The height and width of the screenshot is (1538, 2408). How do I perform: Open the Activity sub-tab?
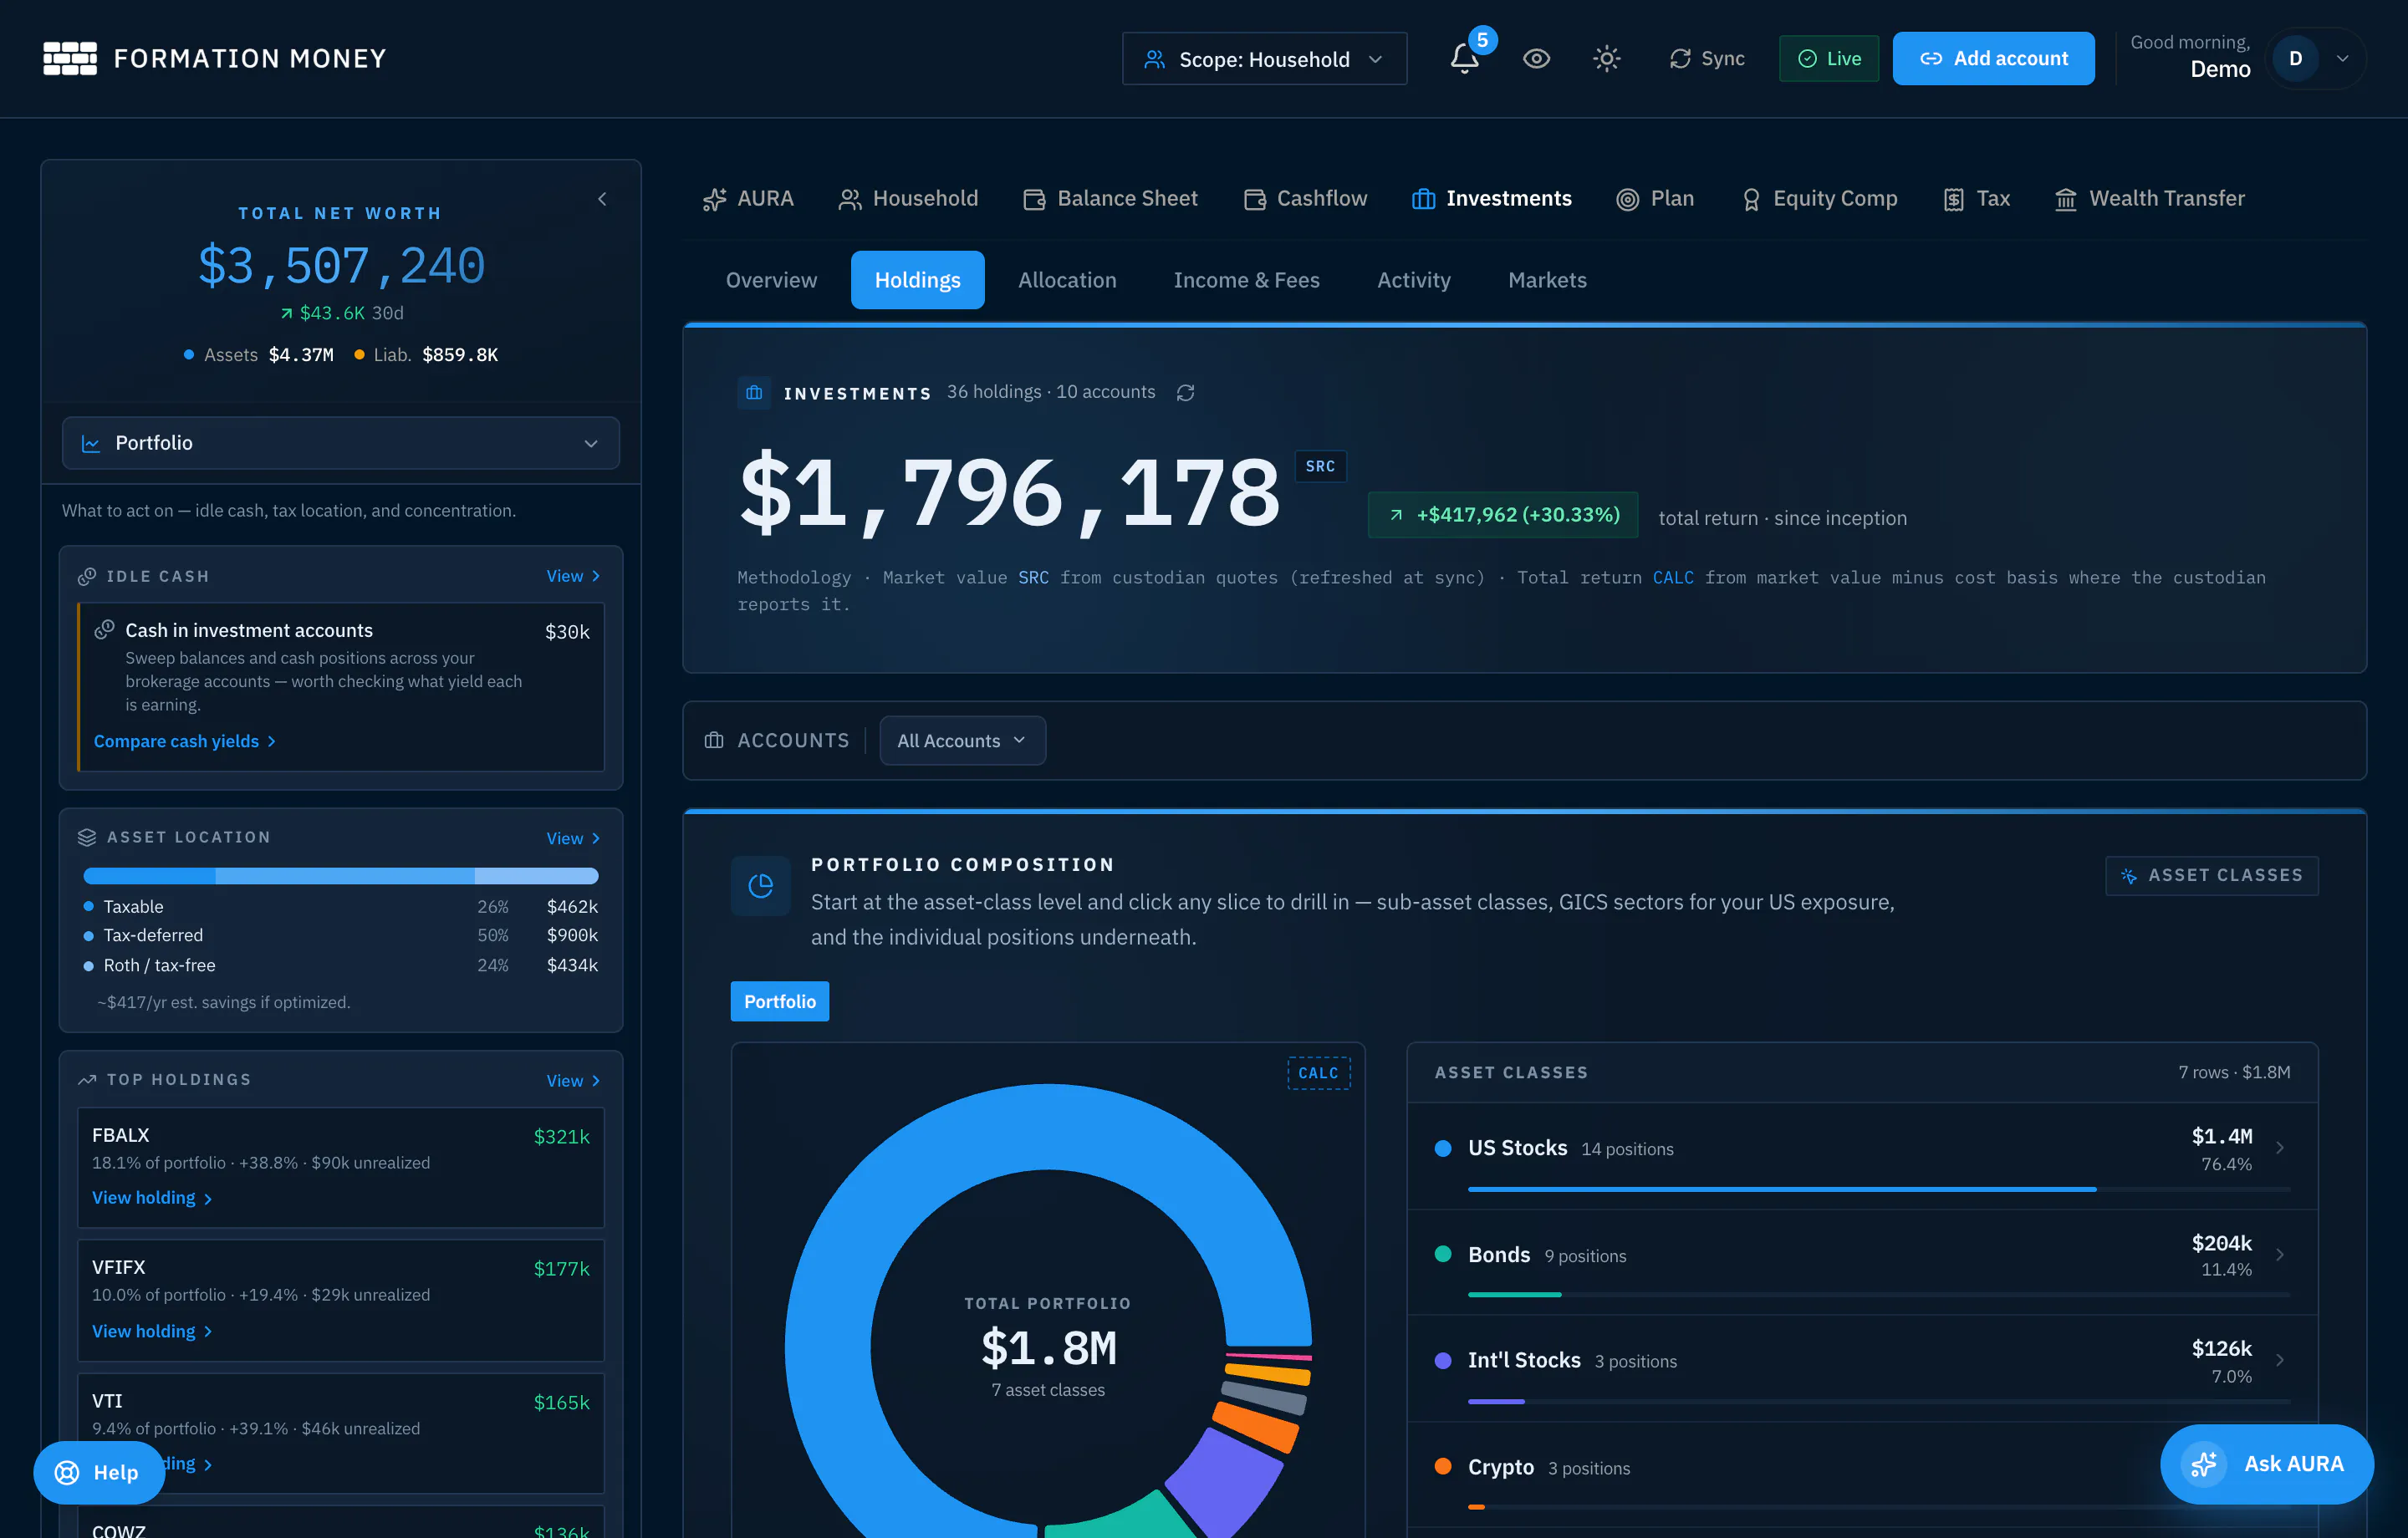[x=1413, y=280]
